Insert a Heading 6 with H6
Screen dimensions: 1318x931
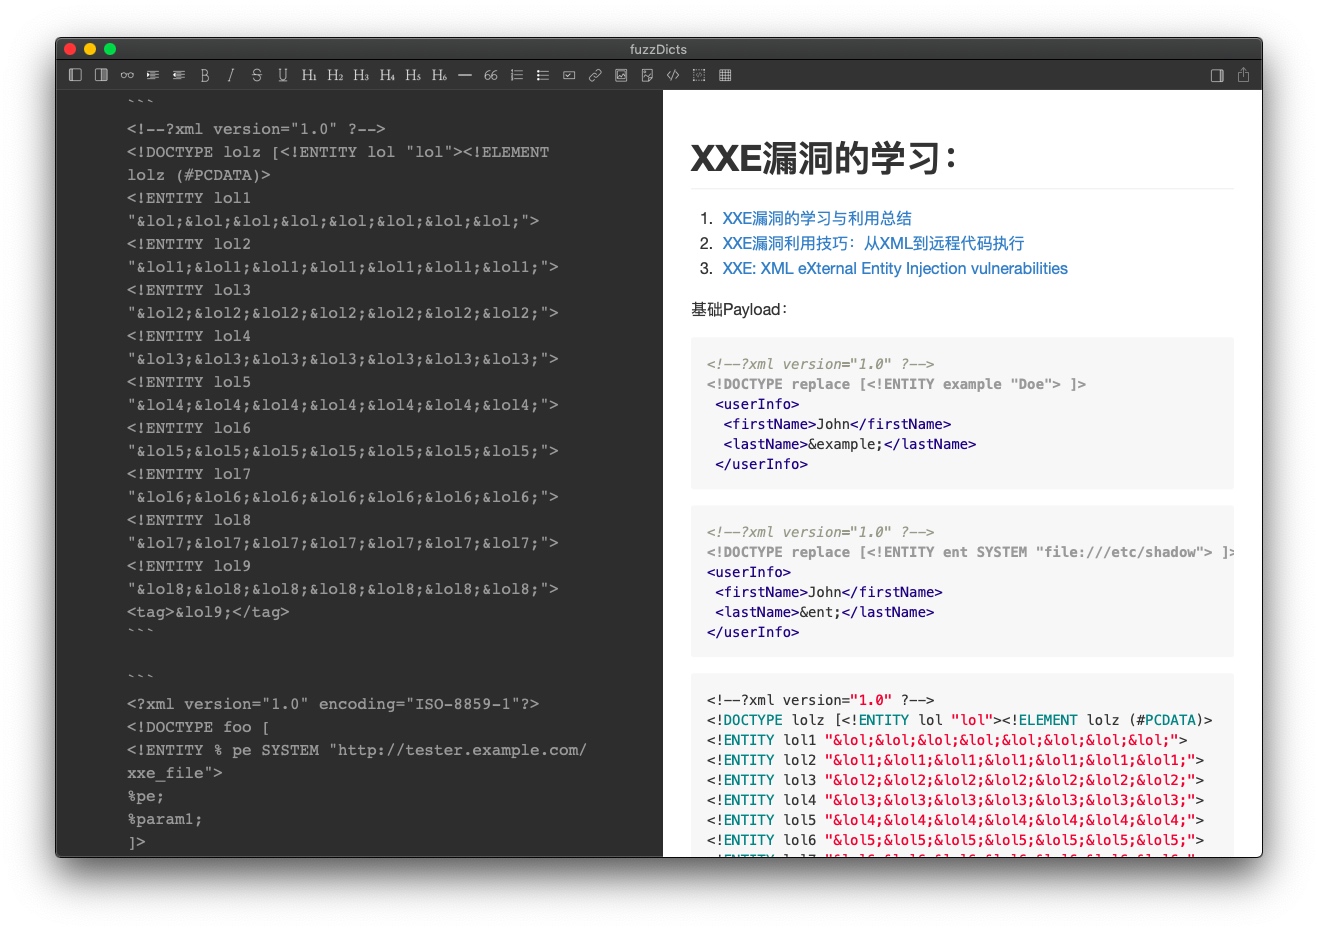(x=439, y=75)
